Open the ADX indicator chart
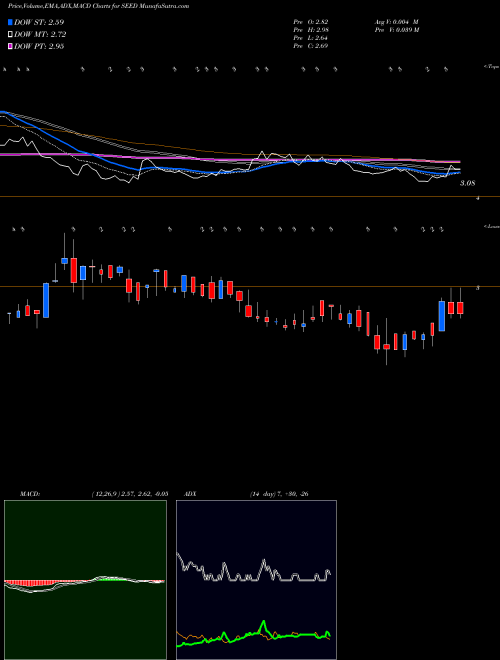Screen dimensions: 500x660 [256, 580]
